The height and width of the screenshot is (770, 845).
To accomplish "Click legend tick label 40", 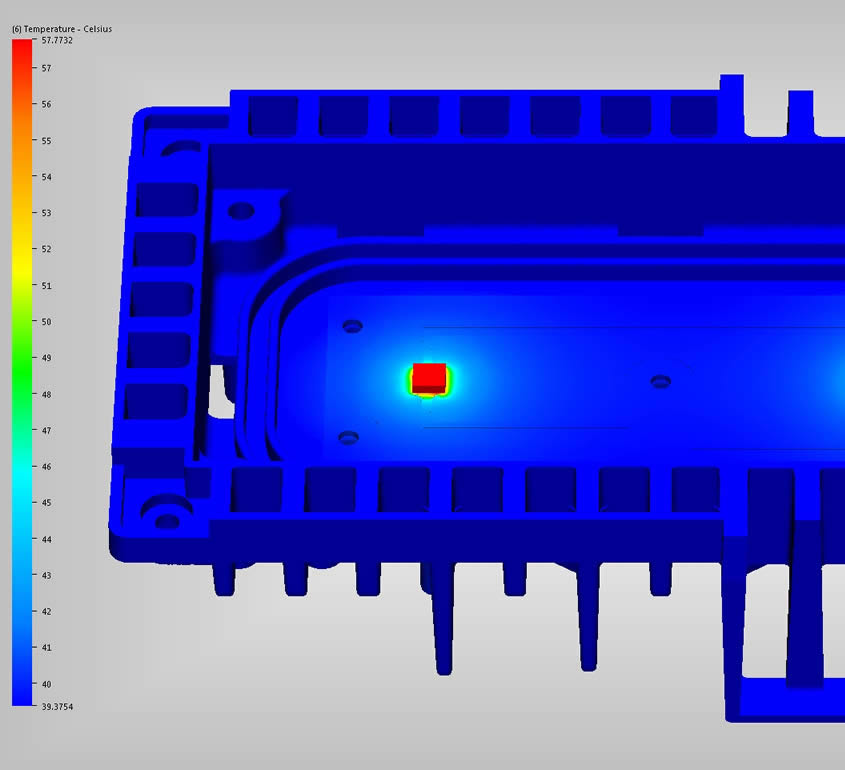I will 46,684.
